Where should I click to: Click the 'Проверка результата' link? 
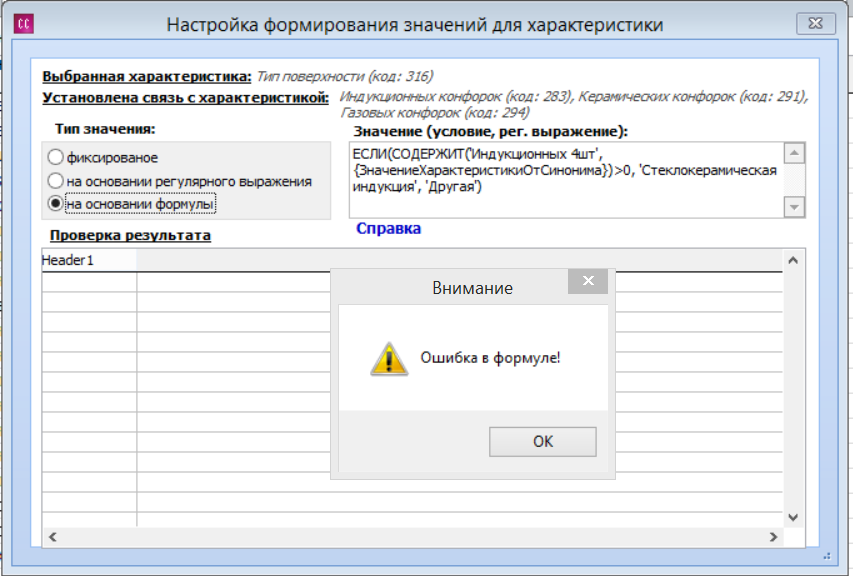[130, 236]
